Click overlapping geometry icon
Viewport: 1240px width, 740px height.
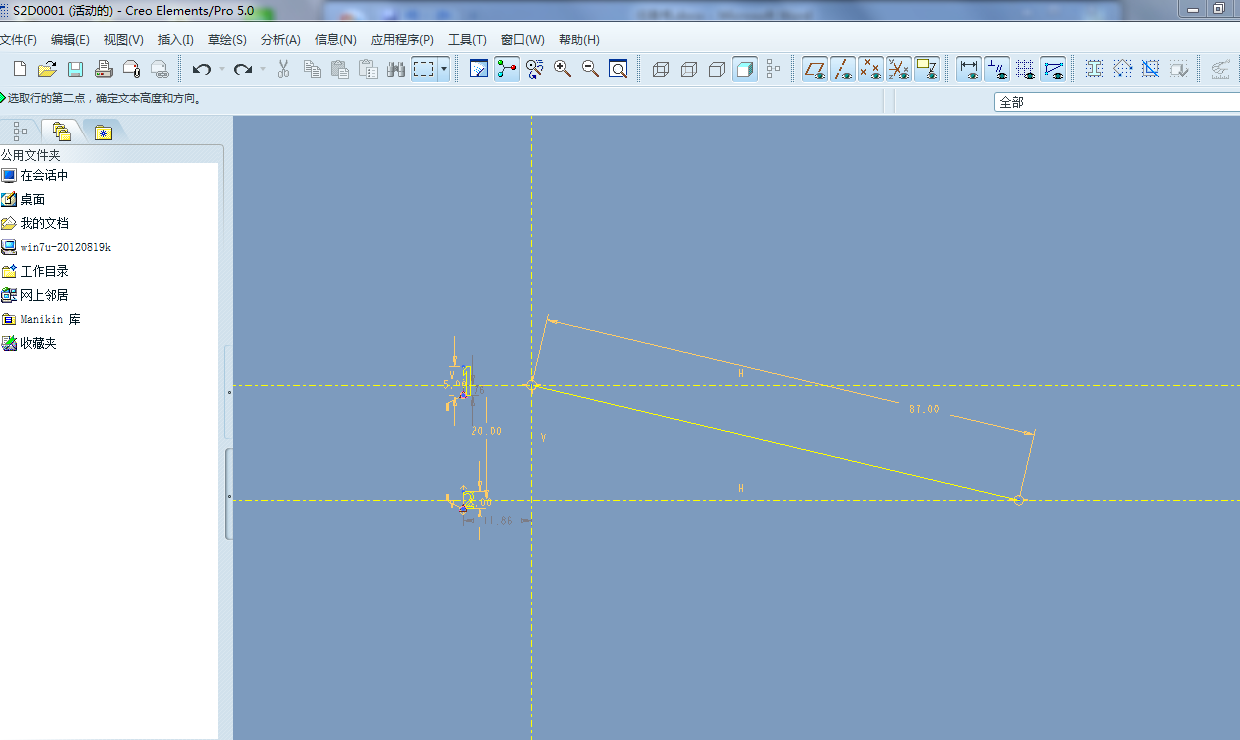pos(1151,69)
